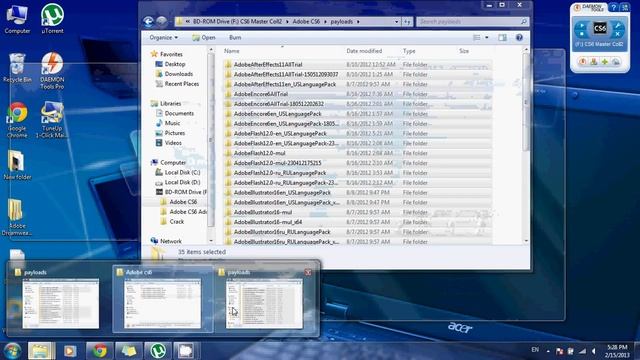Select the Adobe Dreamweaver desktop folder

(17, 218)
